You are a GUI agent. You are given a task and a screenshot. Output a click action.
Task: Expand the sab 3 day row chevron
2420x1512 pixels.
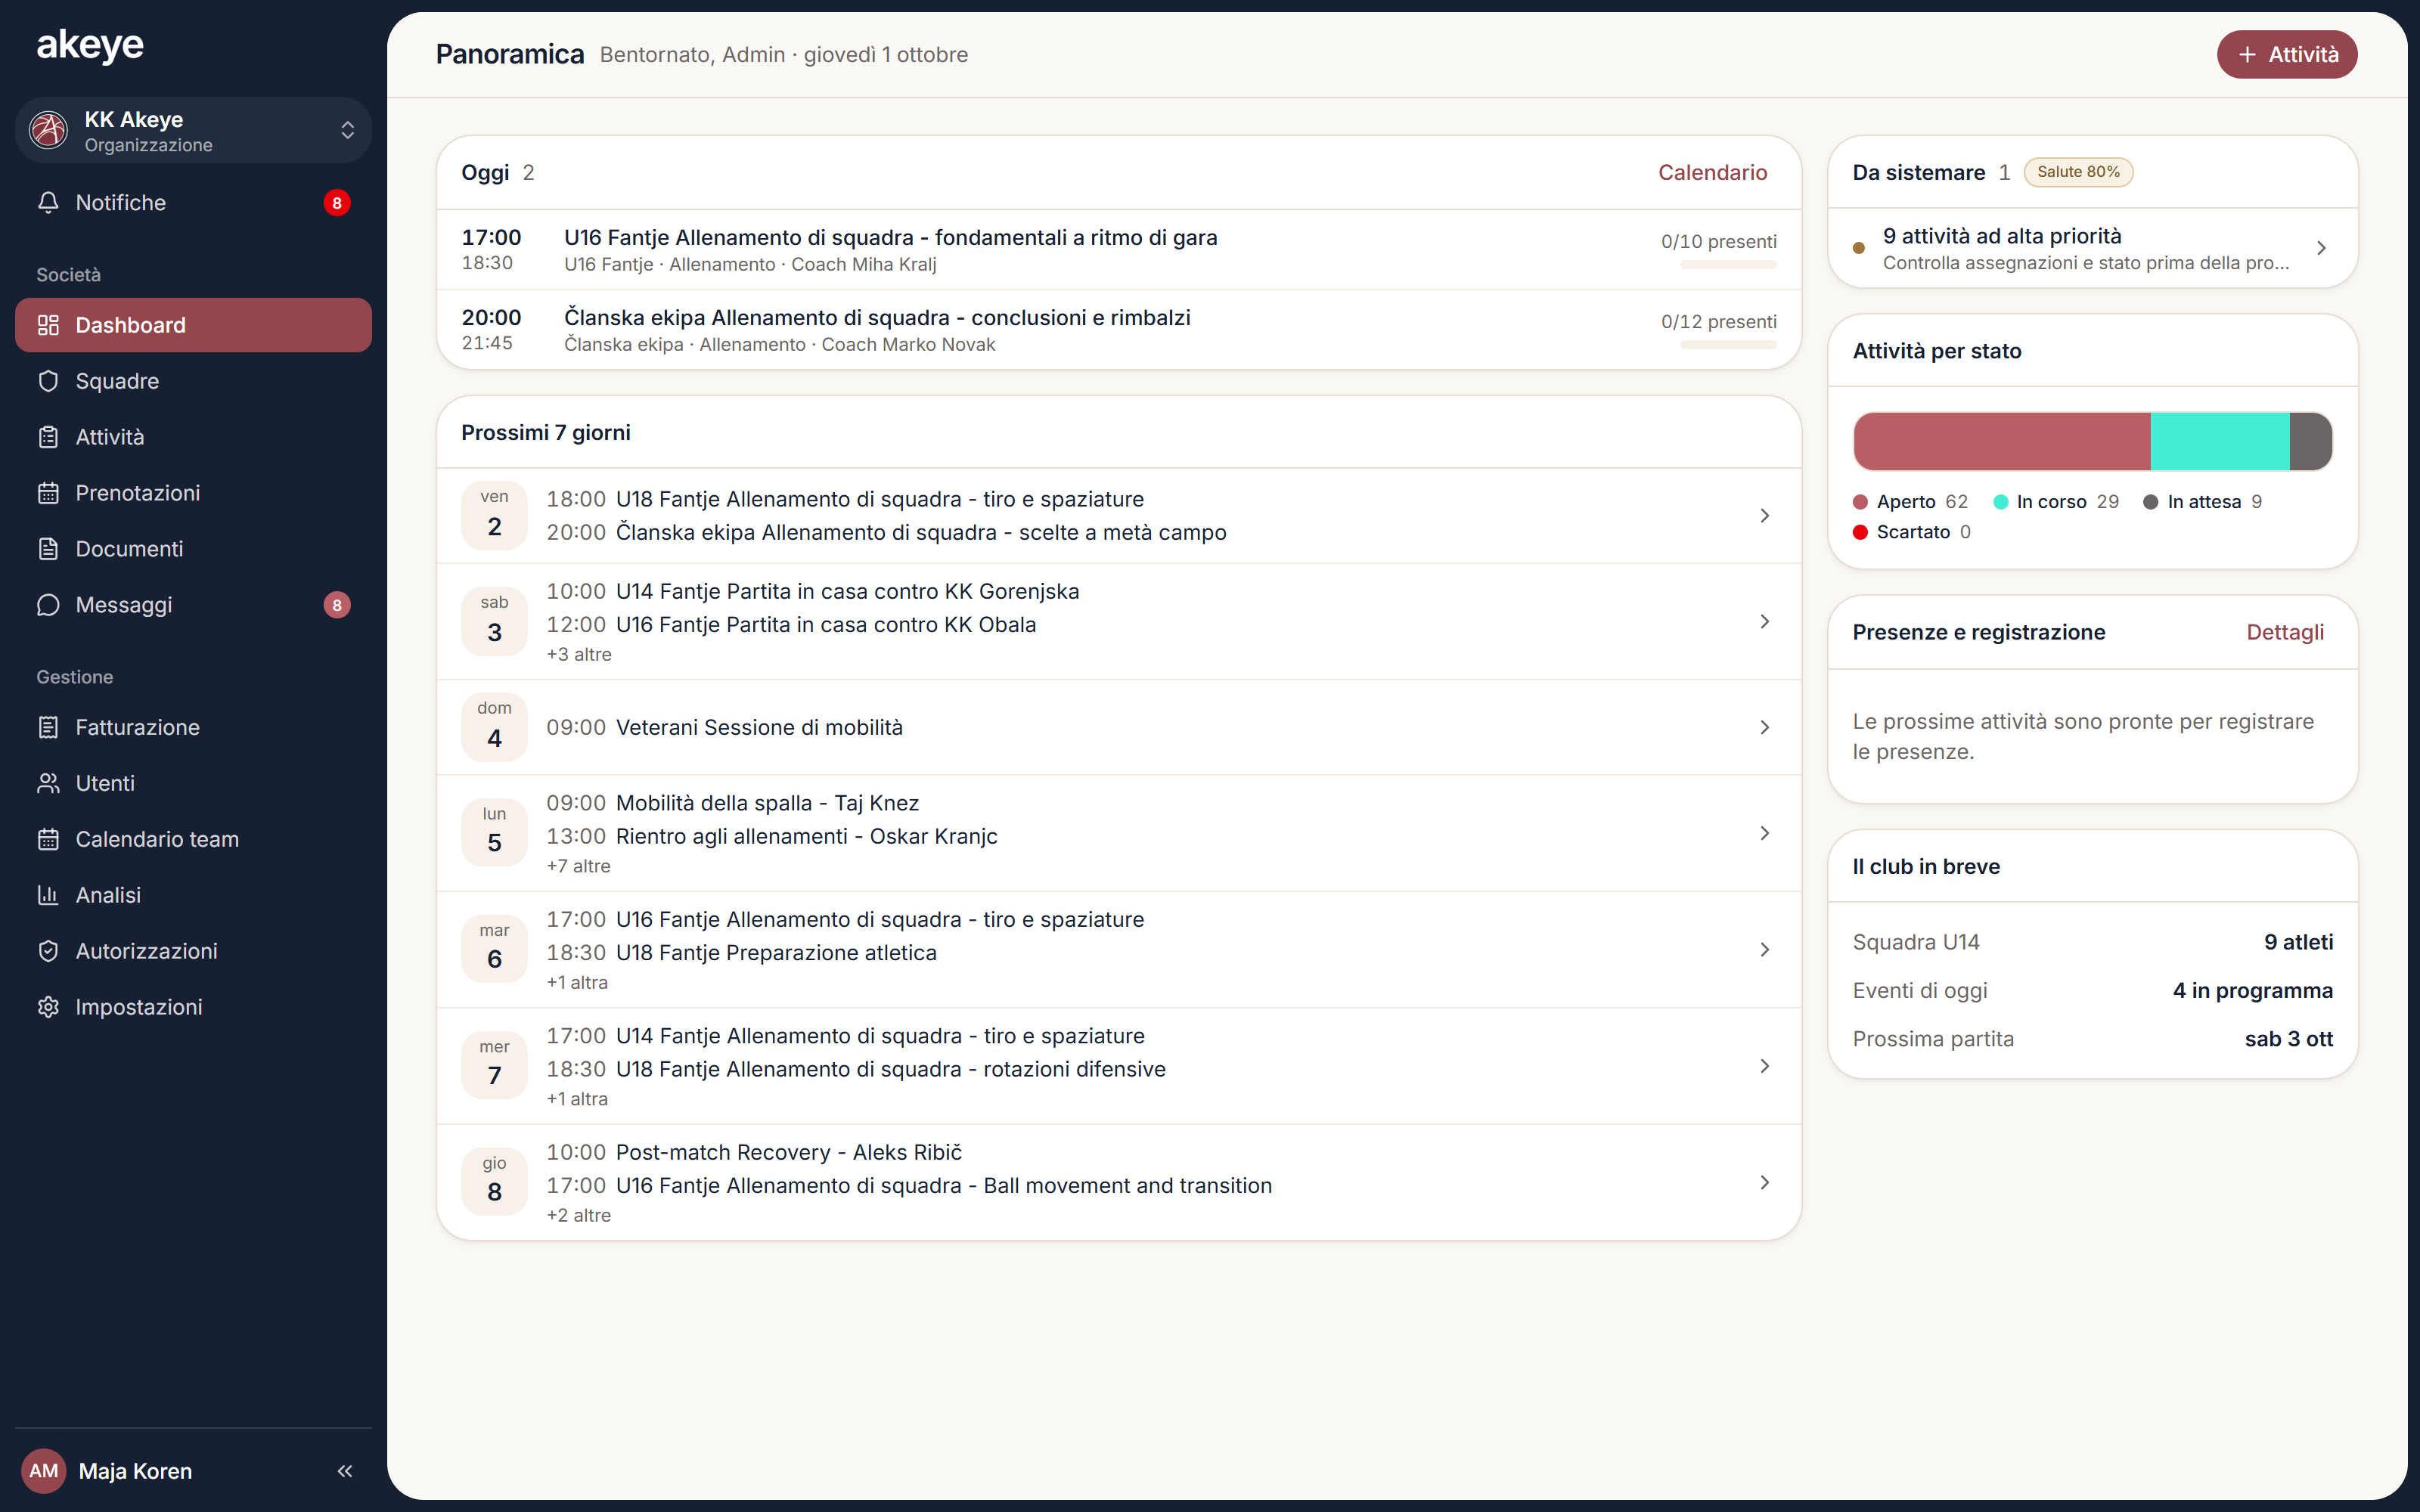coord(1764,622)
